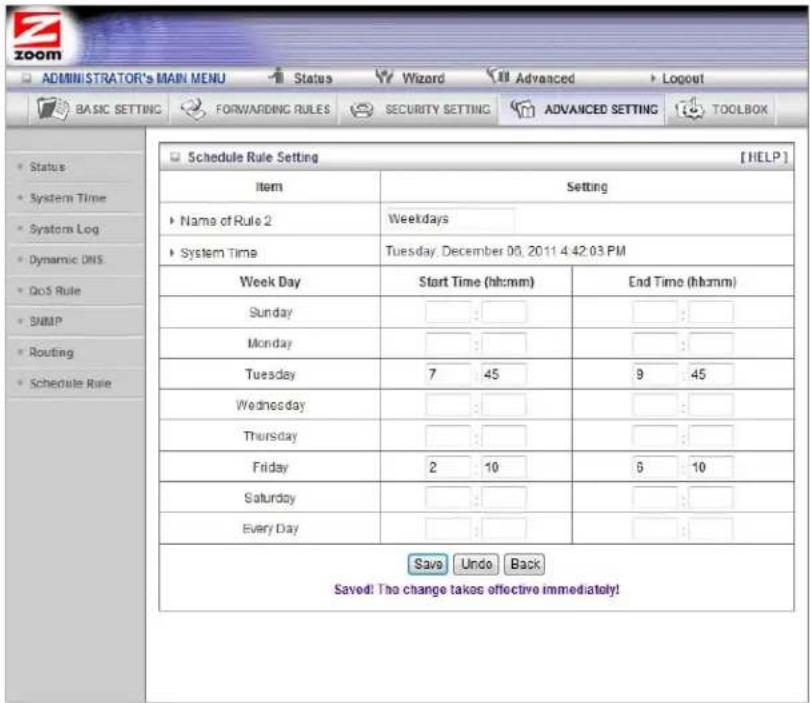The width and height of the screenshot is (810, 703).
Task: Select System Log in the sidebar
Action: (64, 229)
